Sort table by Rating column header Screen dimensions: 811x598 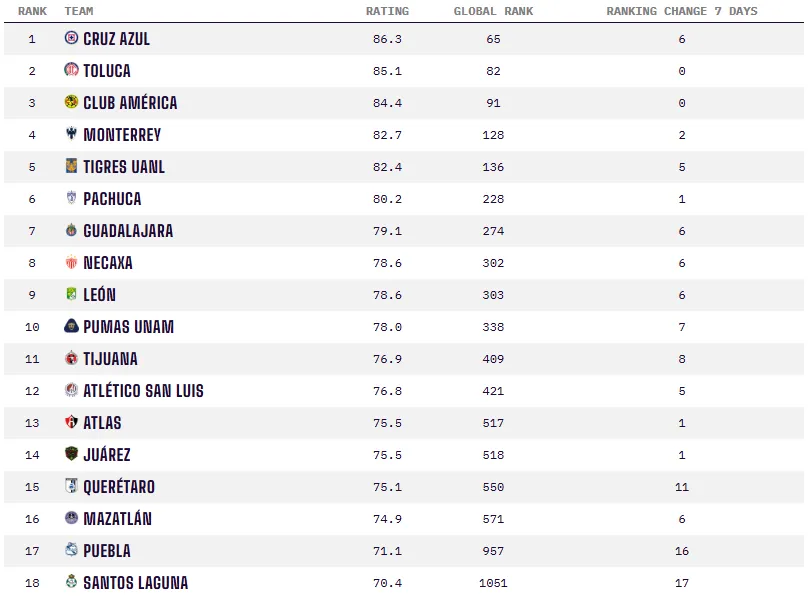pos(387,11)
